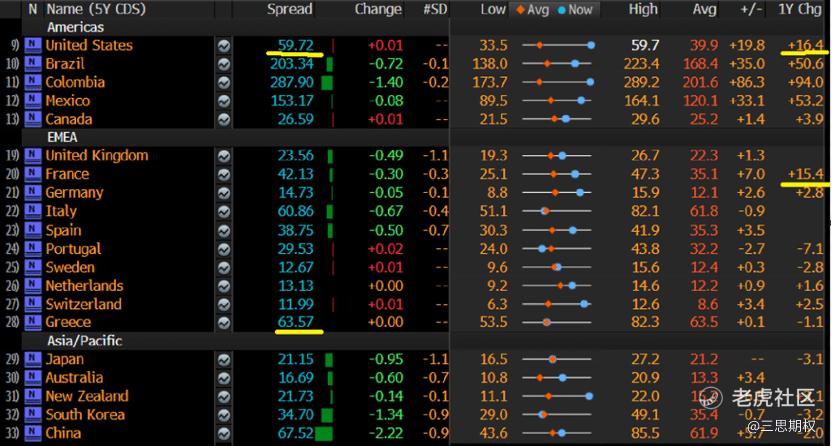
Task: Select China change value -2.22
Action: coord(386,433)
